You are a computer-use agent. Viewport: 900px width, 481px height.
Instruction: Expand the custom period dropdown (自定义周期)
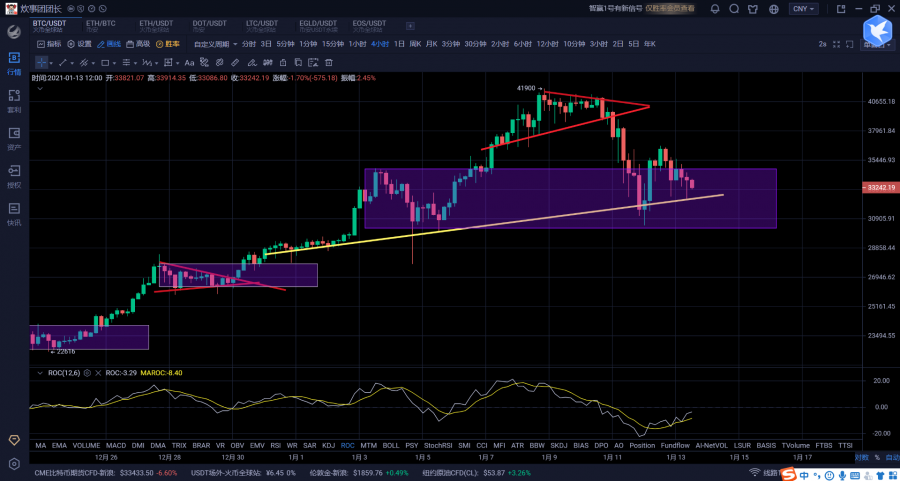click(215, 44)
